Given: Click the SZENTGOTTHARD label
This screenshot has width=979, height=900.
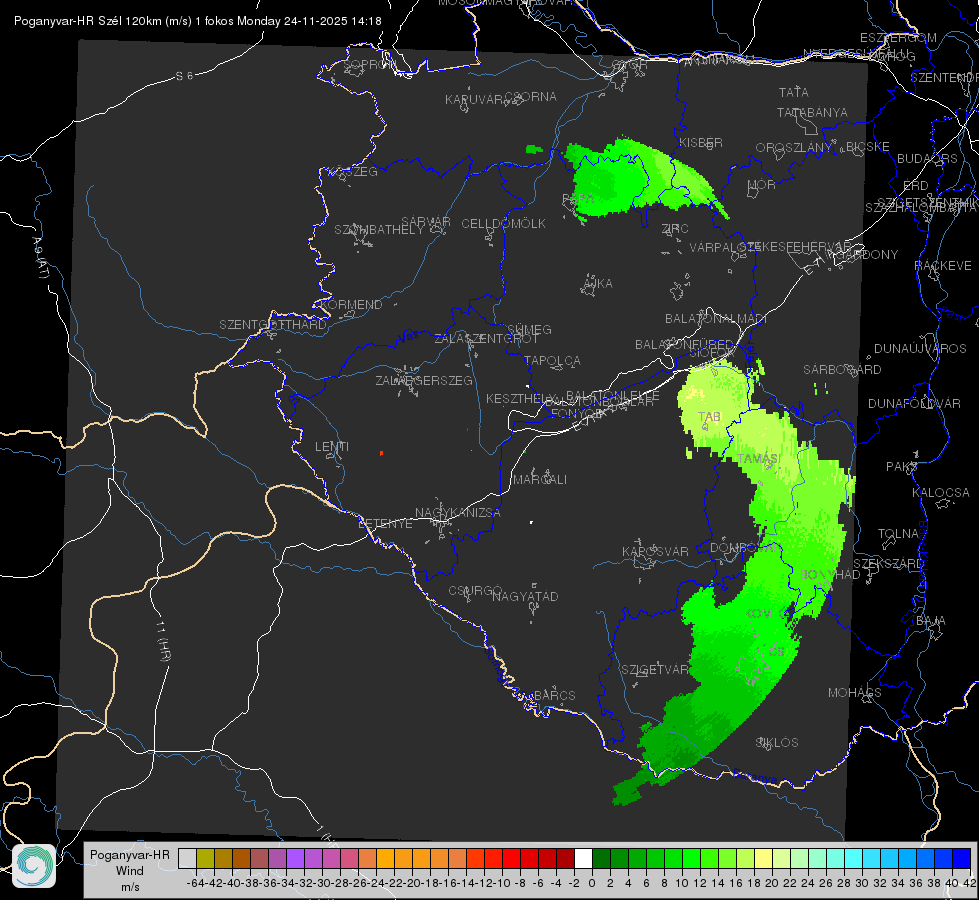Looking at the screenshot, I should [273, 325].
